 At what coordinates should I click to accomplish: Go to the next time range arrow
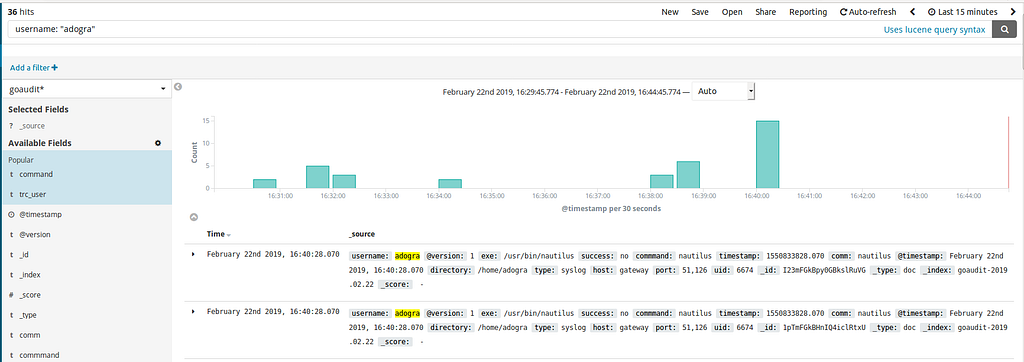1013,12
